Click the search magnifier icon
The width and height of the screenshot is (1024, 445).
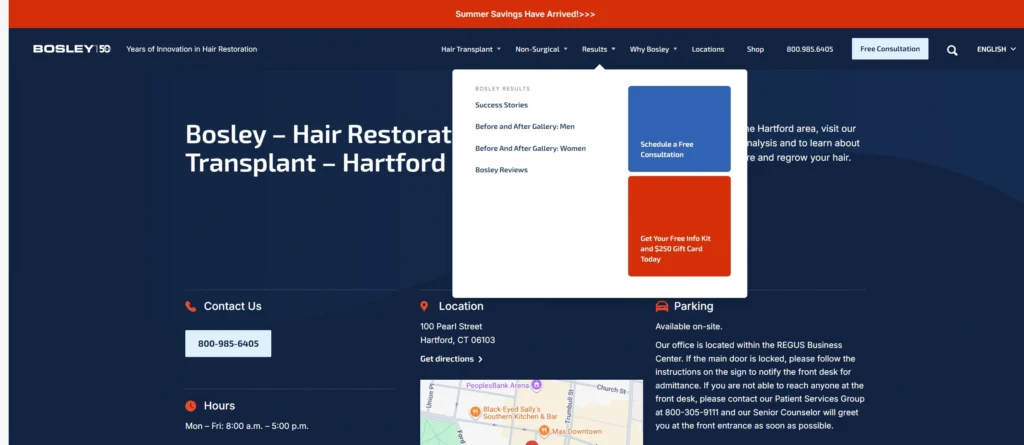pos(952,50)
